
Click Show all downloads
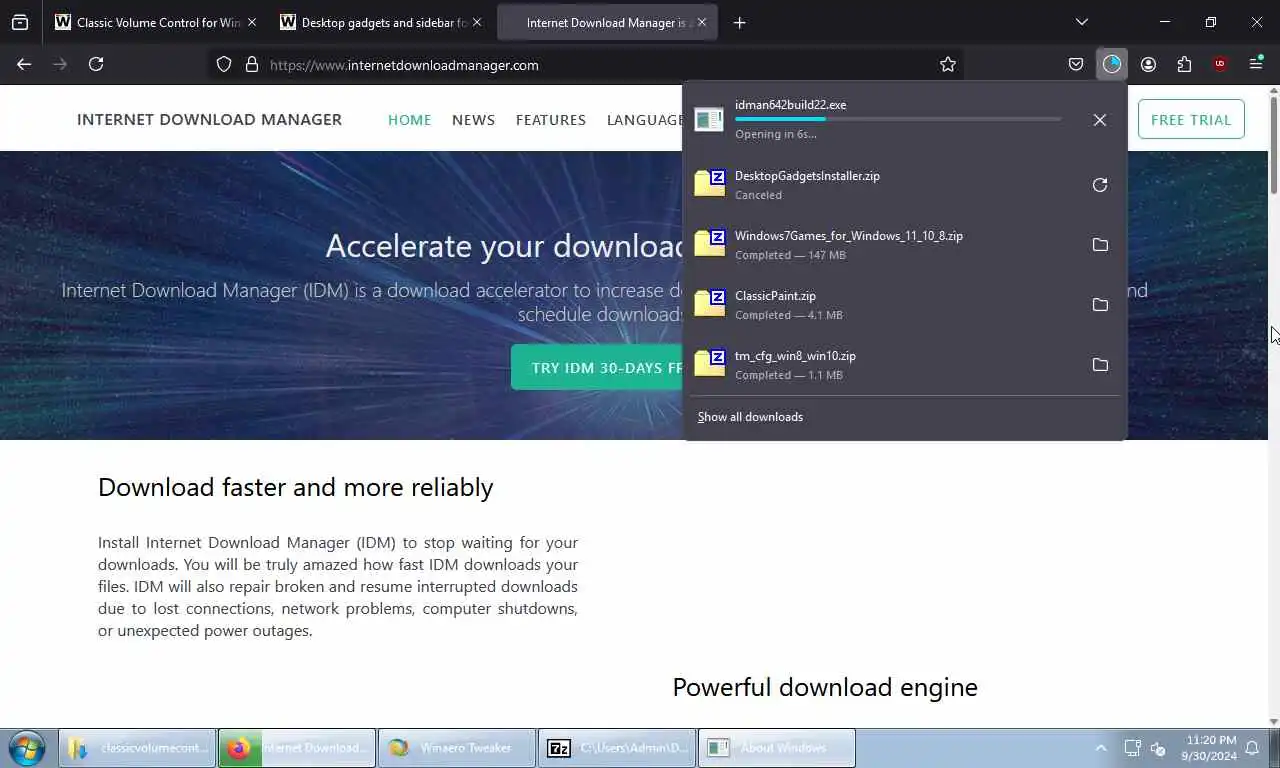point(750,417)
